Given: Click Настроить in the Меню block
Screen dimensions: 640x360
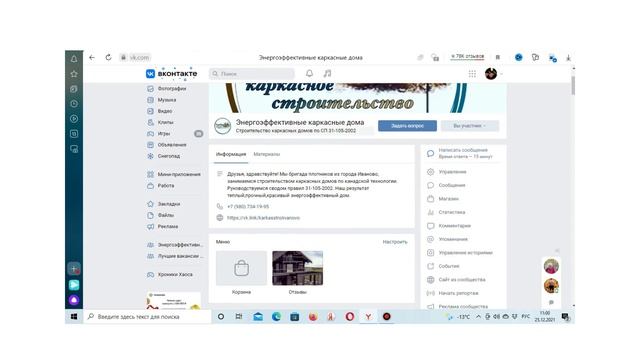Looking at the screenshot, I should (x=395, y=242).
